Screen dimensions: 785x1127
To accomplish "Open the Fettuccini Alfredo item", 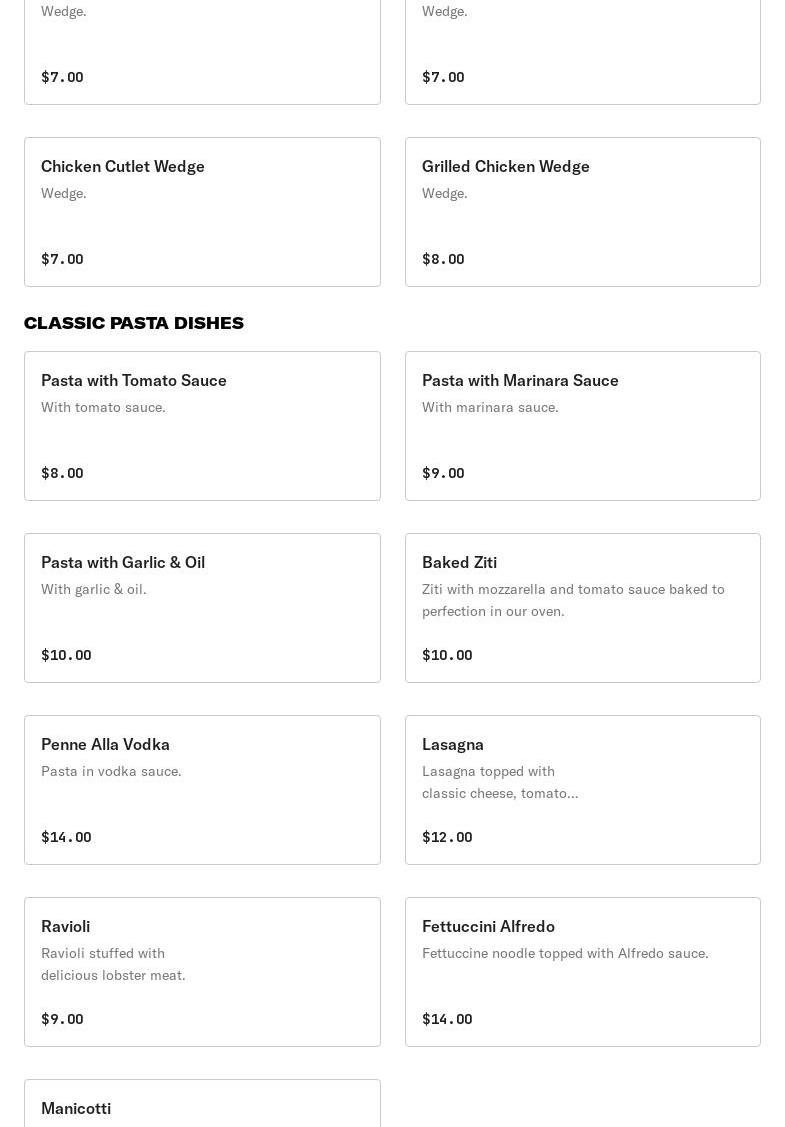I will (x=582, y=972).
